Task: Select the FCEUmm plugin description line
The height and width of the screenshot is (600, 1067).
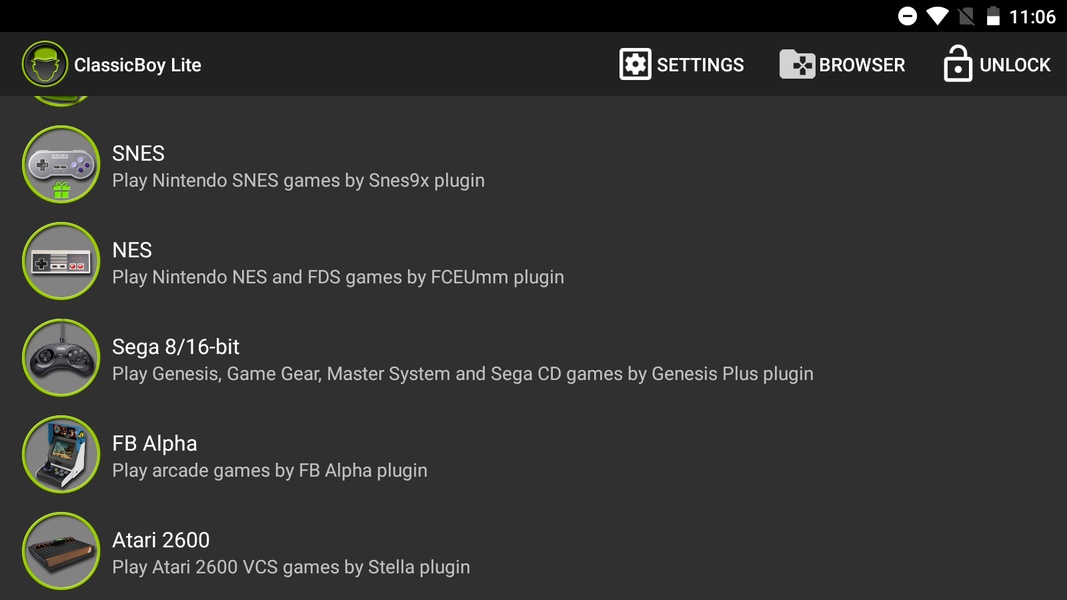Action: coord(338,277)
